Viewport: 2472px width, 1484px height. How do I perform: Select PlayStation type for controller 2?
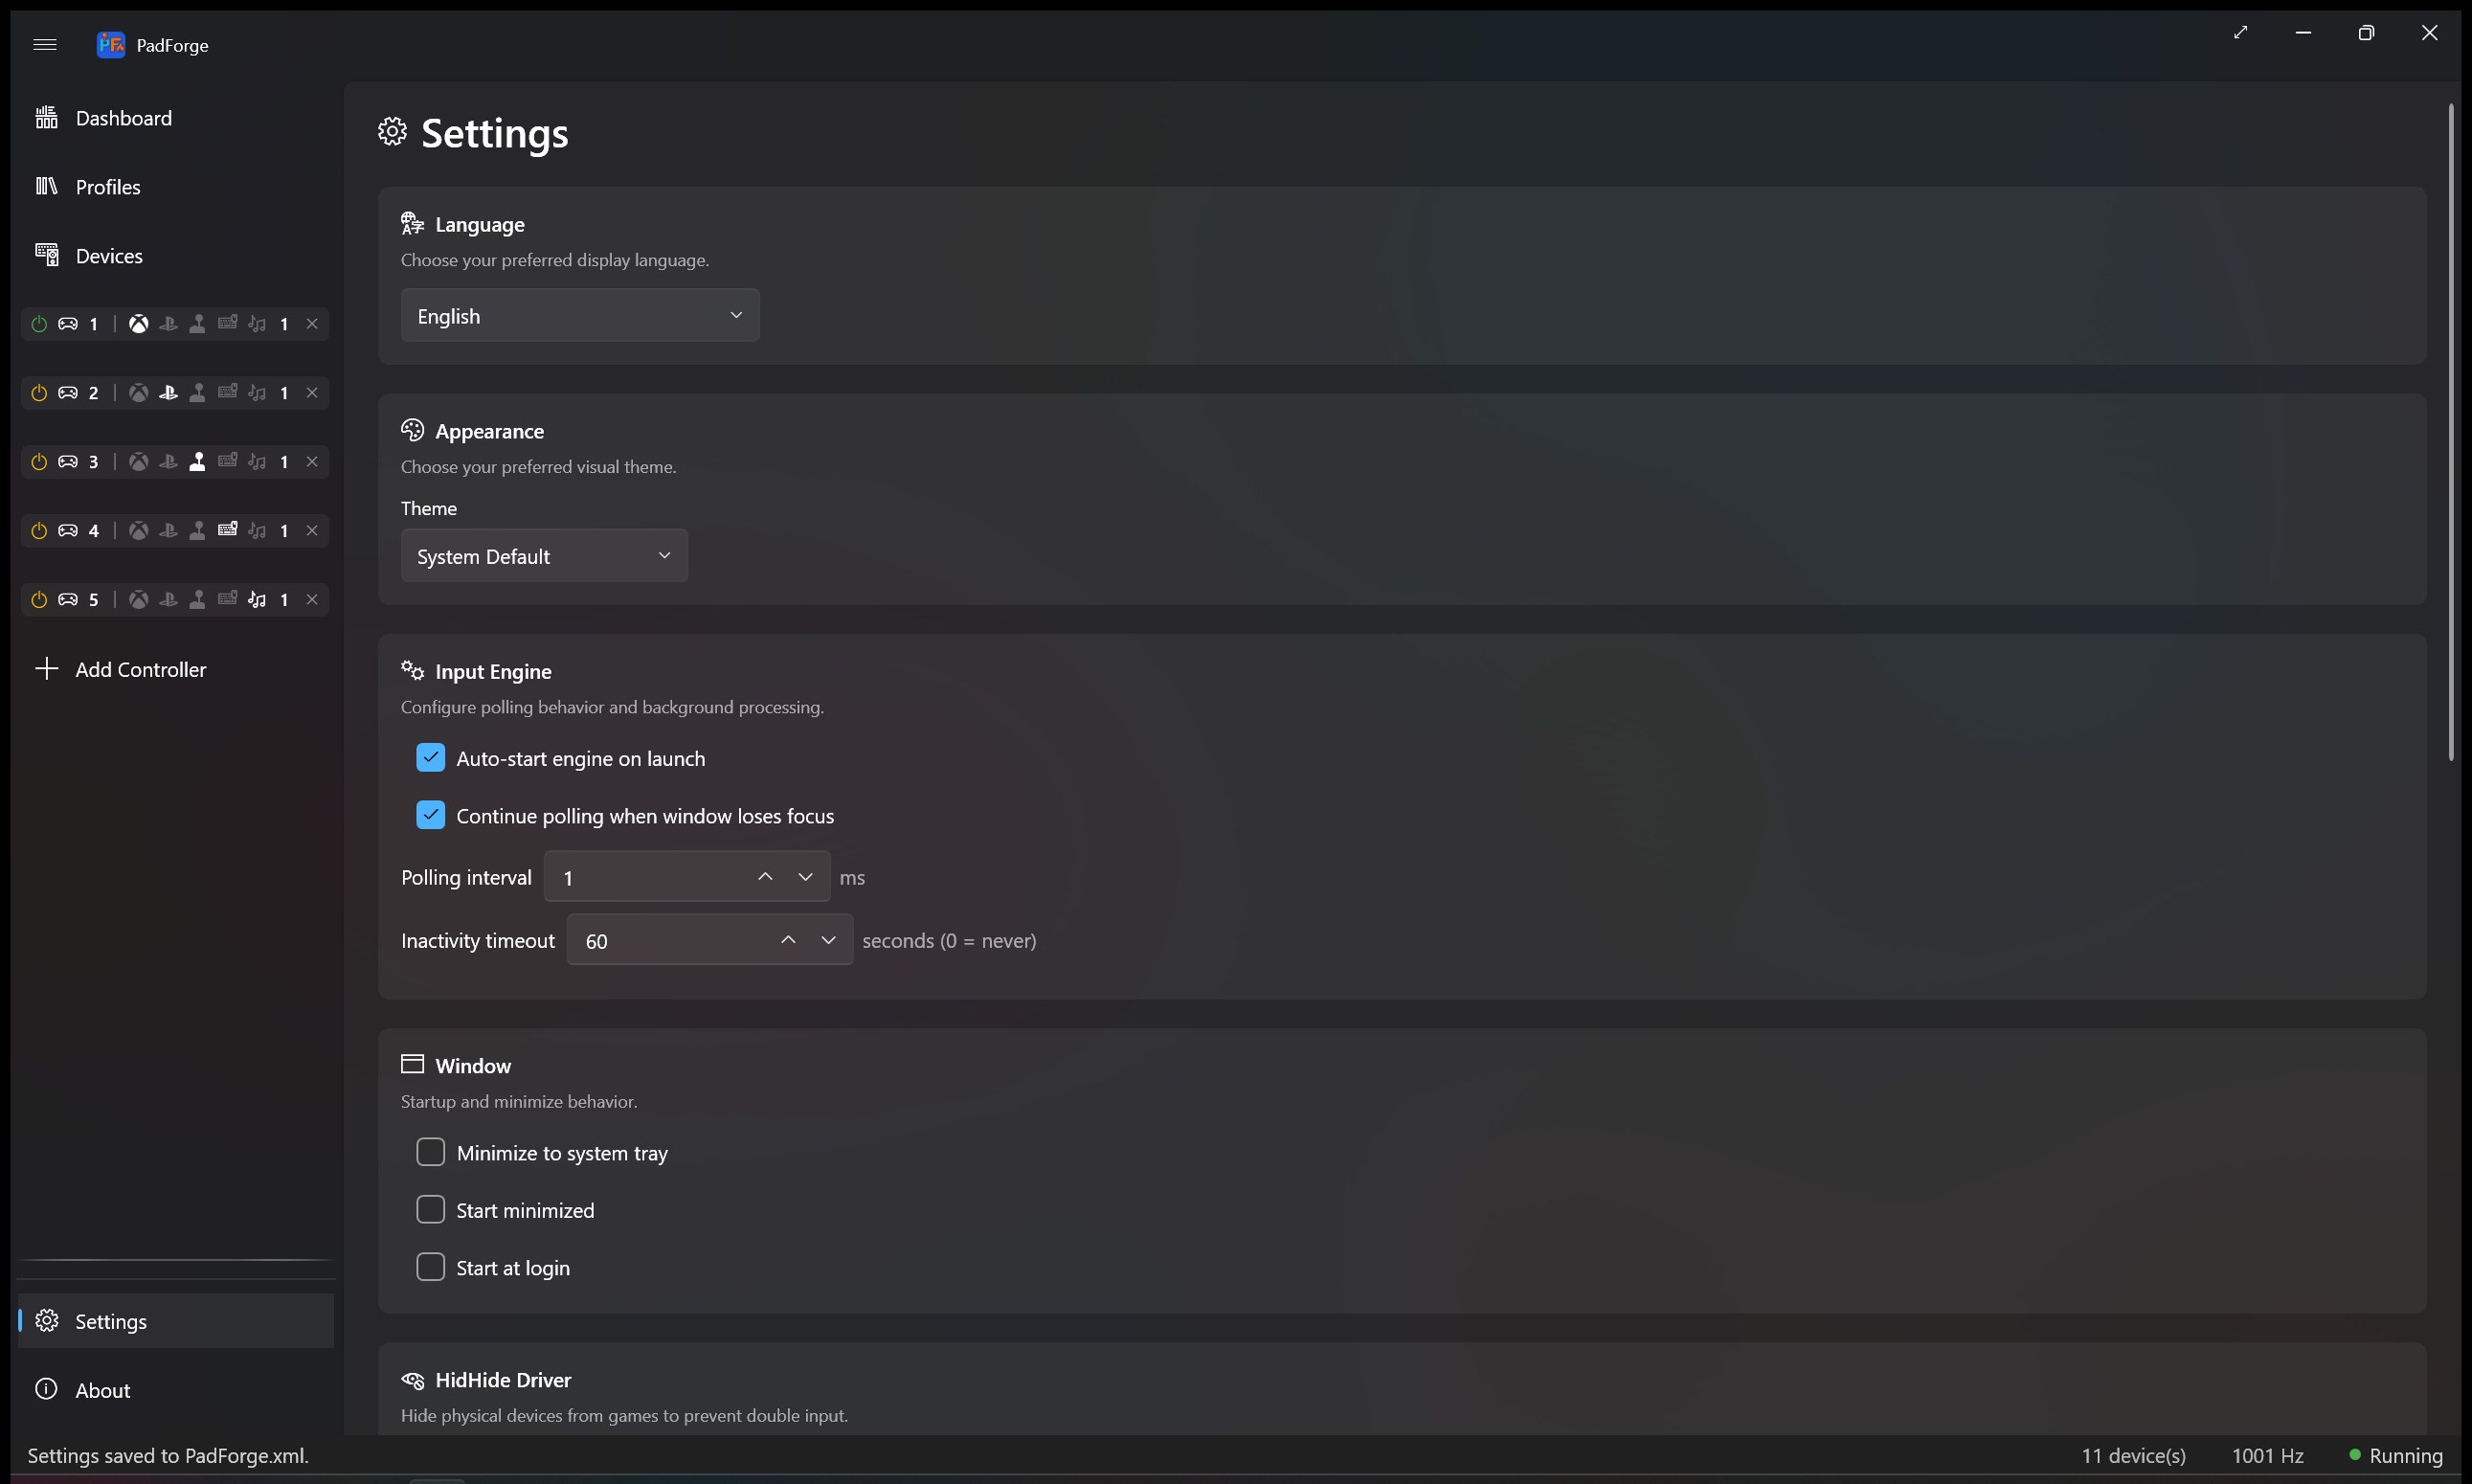point(168,393)
